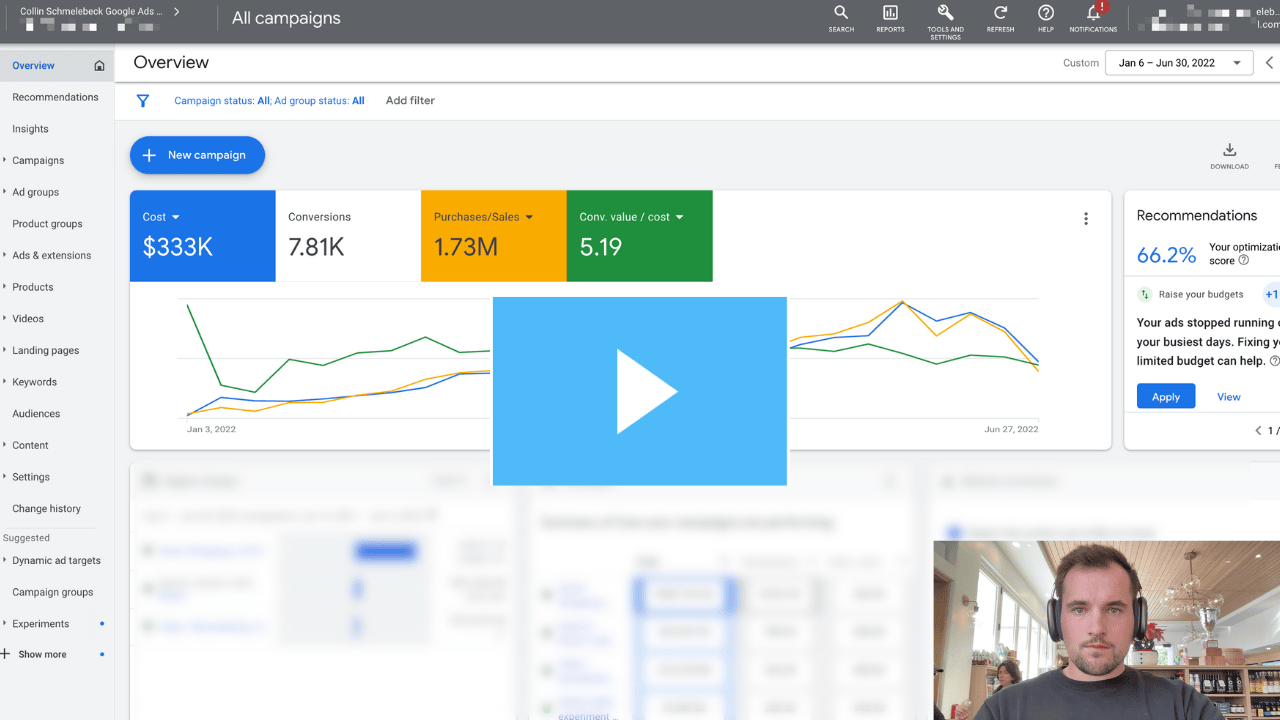Viewport: 1280px width, 720px height.
Task: Click the Refresh icon
Action: (x=1000, y=14)
